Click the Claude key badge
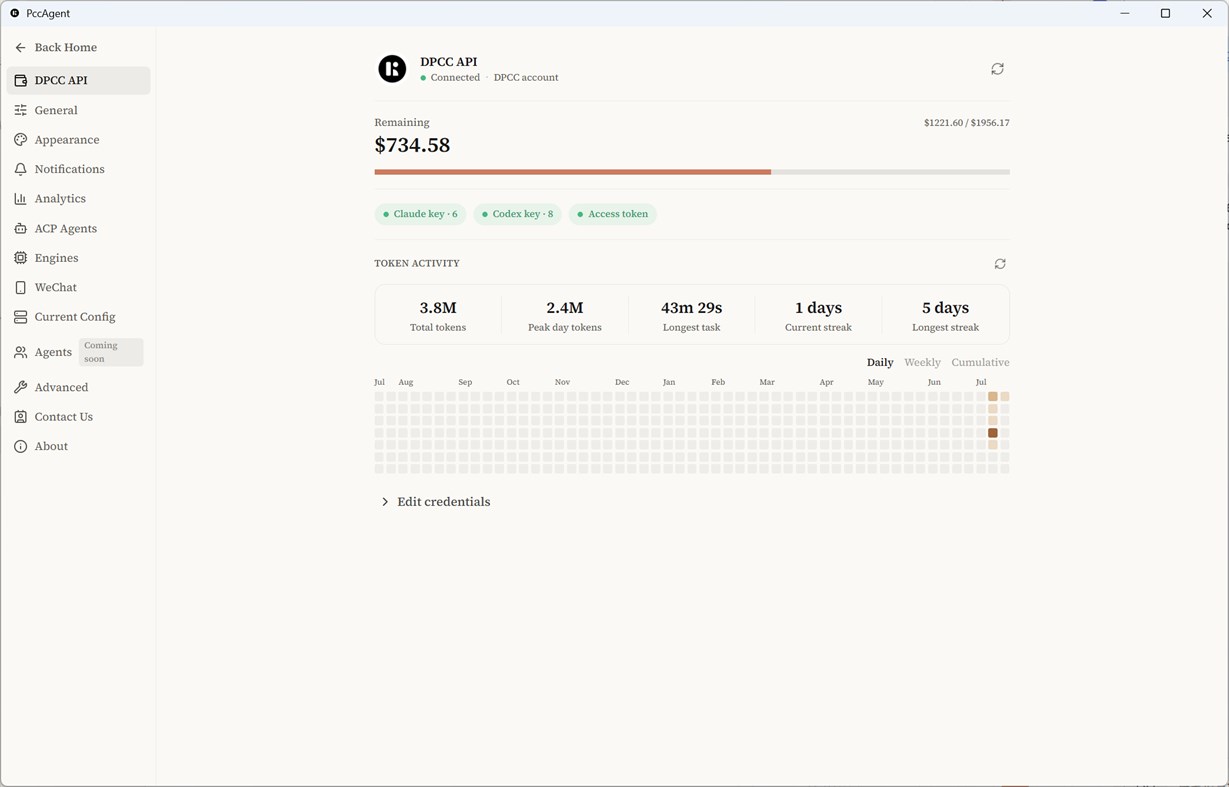Screen dimensions: 1229x787 click(x=420, y=214)
